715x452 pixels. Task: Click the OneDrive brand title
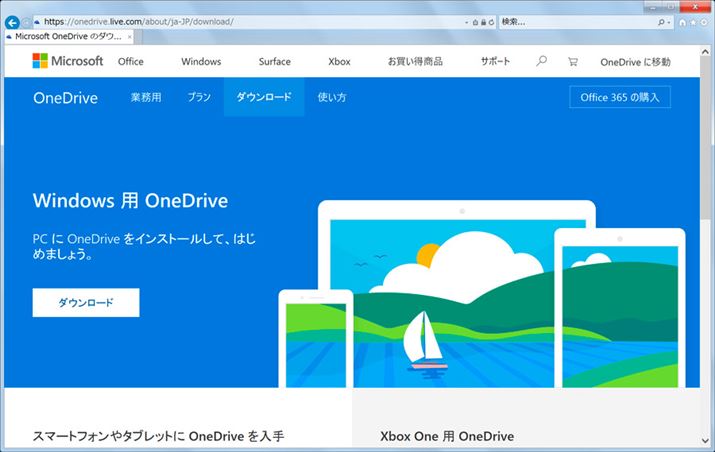click(x=66, y=98)
